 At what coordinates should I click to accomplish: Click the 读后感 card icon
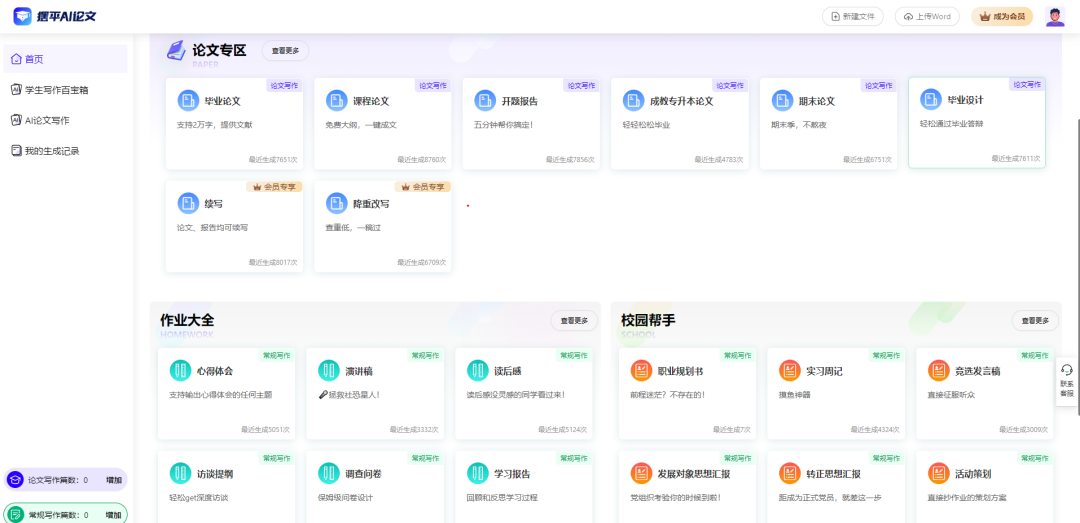pos(477,371)
